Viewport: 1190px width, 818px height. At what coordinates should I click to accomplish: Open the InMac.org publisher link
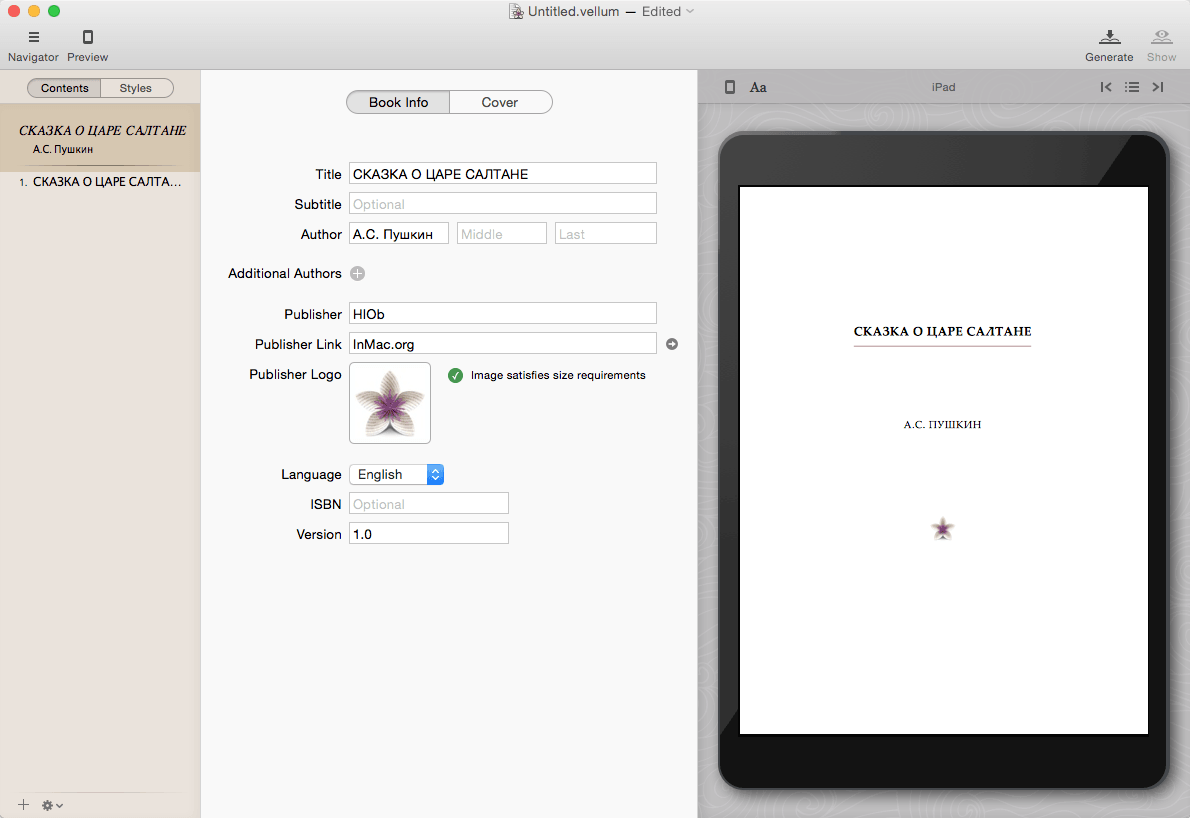point(671,344)
